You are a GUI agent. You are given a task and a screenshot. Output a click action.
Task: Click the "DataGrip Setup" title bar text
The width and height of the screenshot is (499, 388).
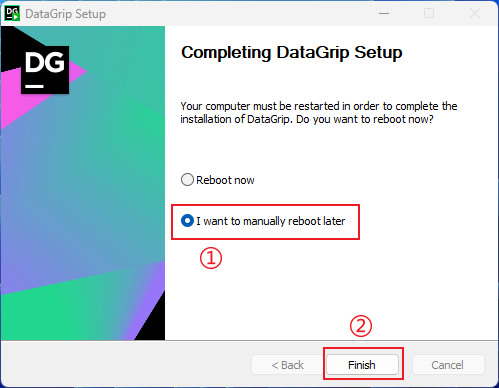tap(66, 14)
